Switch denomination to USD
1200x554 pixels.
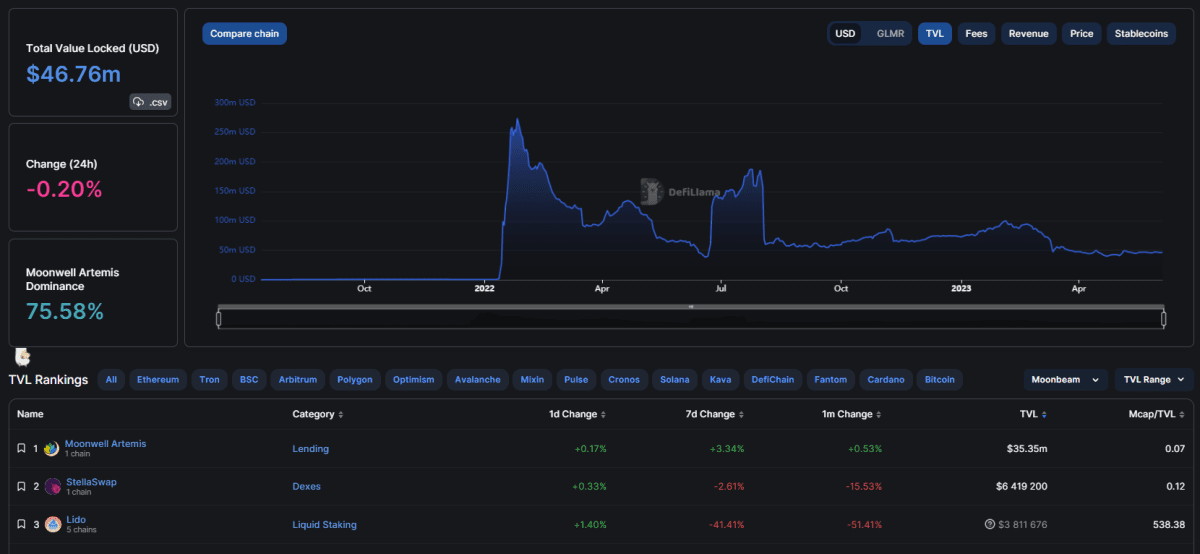pyautogui.click(x=845, y=33)
